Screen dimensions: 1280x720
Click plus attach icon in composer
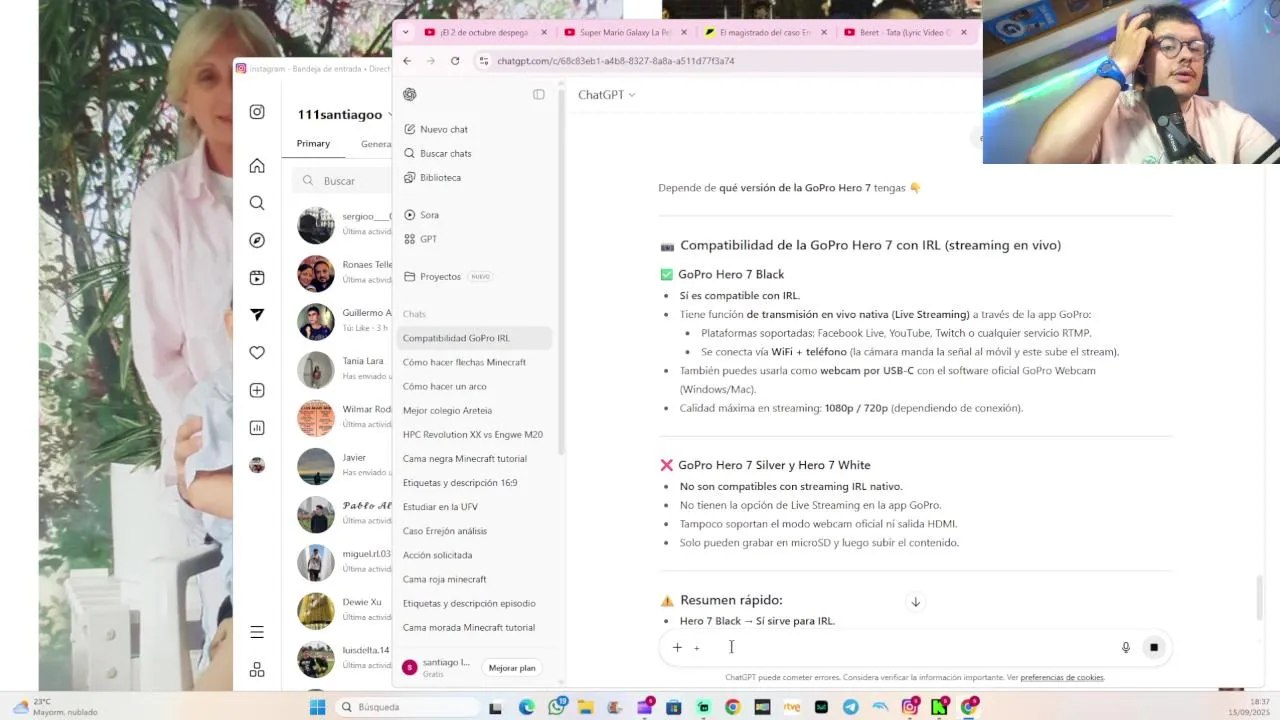(x=677, y=648)
